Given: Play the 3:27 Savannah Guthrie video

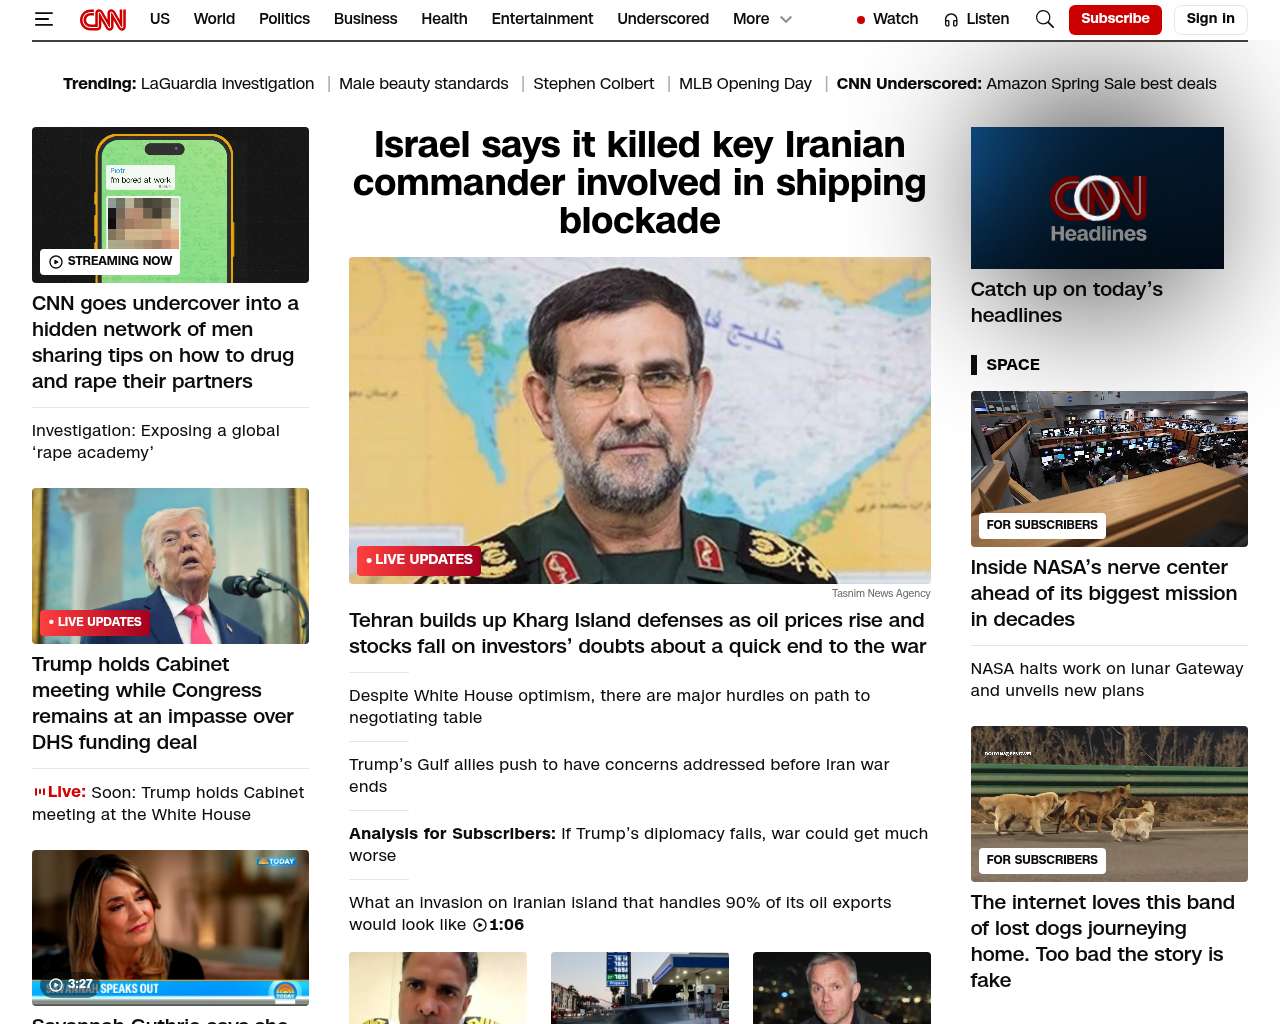Looking at the screenshot, I should (x=71, y=984).
